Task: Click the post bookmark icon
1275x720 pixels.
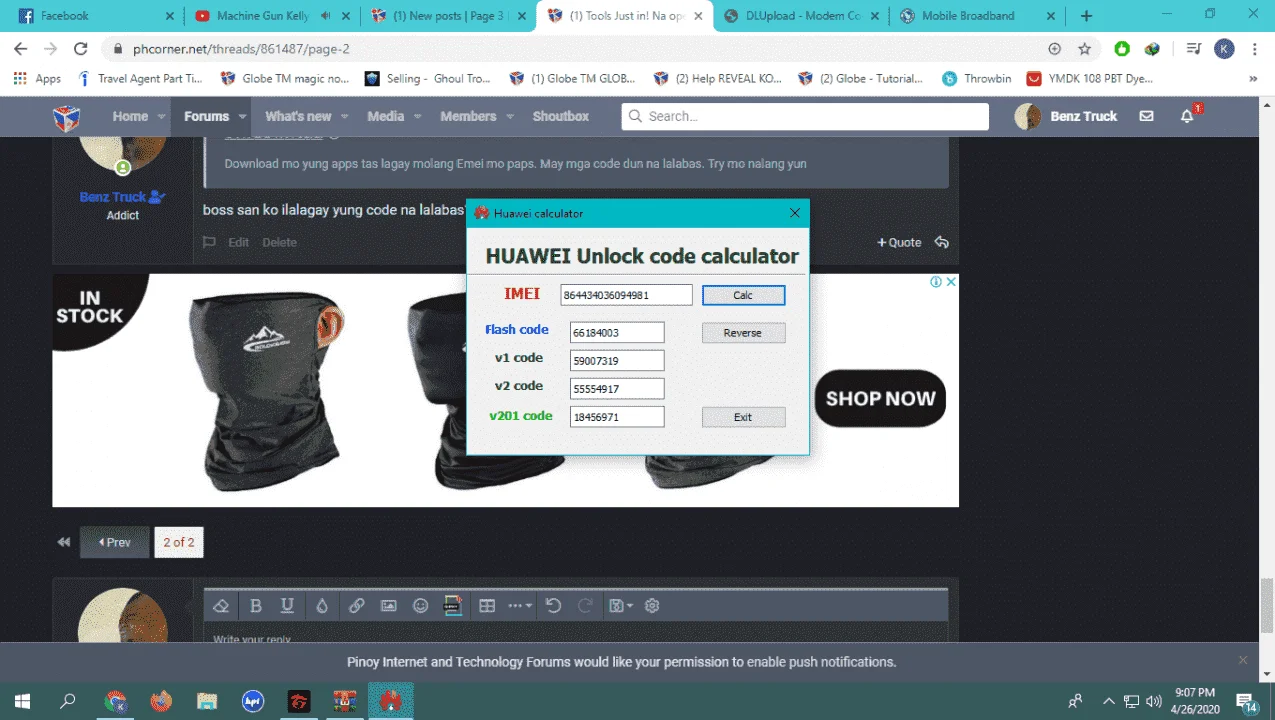Action: click(209, 242)
